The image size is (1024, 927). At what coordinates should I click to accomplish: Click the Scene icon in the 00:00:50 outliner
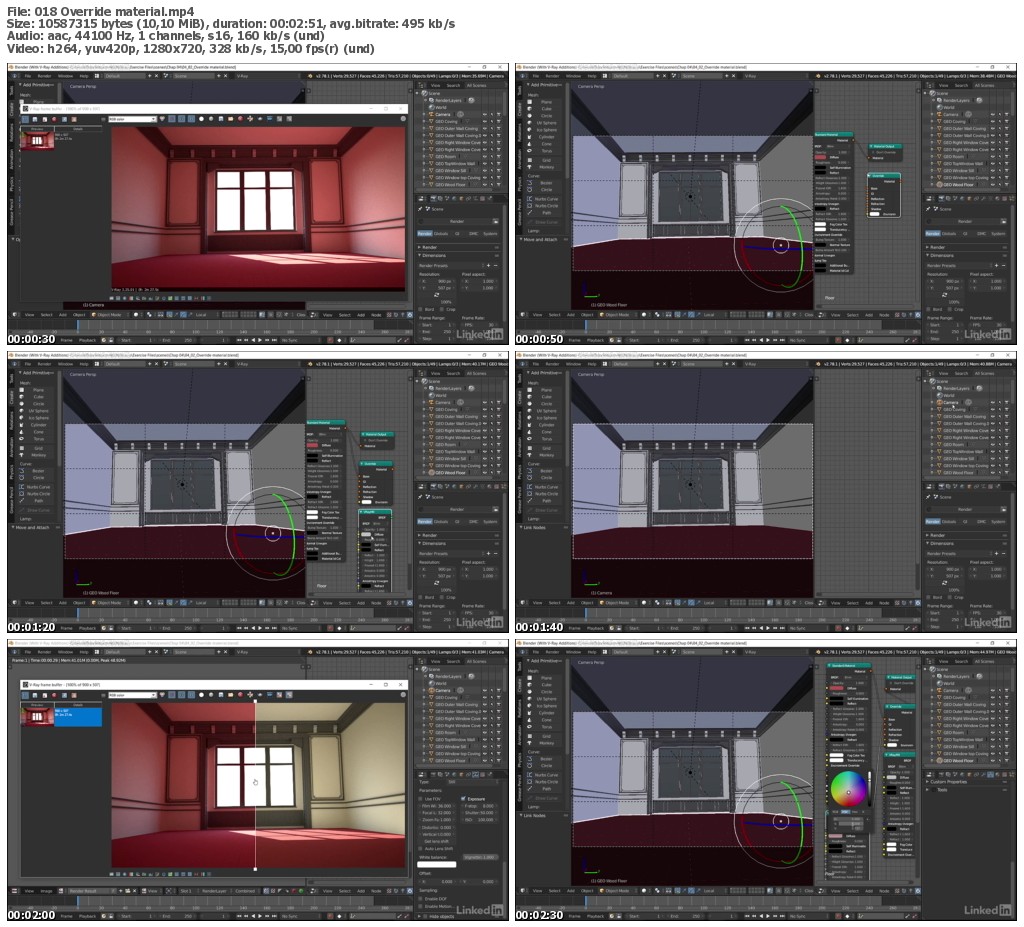[933, 93]
